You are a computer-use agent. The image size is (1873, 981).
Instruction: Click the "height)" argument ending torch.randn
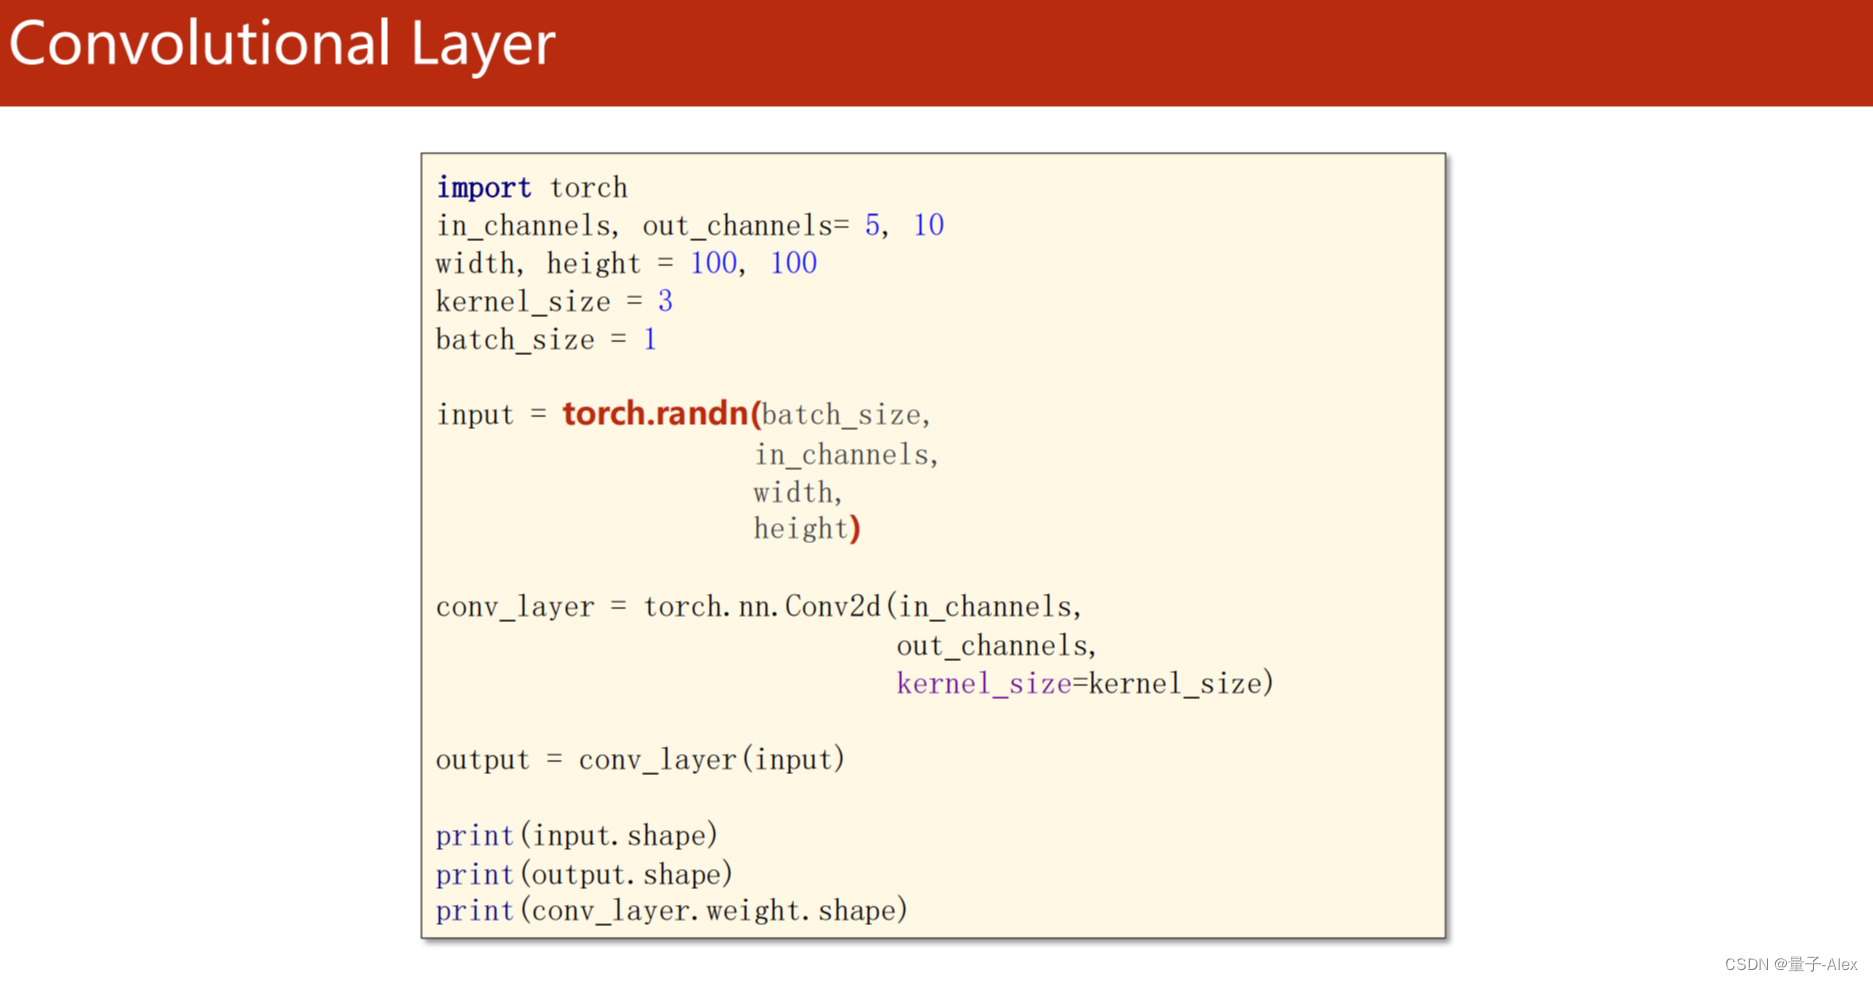[x=807, y=529]
